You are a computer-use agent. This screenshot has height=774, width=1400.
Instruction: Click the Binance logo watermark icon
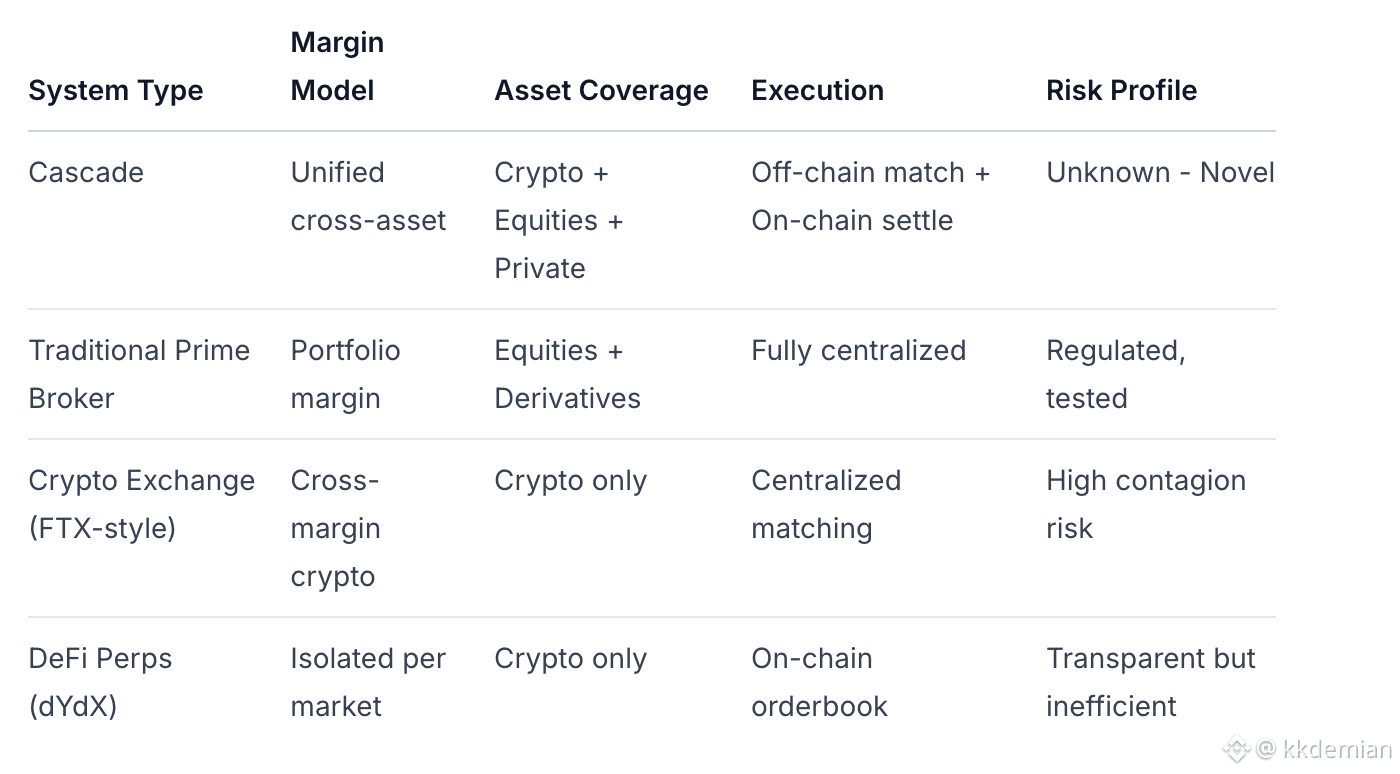[1237, 748]
